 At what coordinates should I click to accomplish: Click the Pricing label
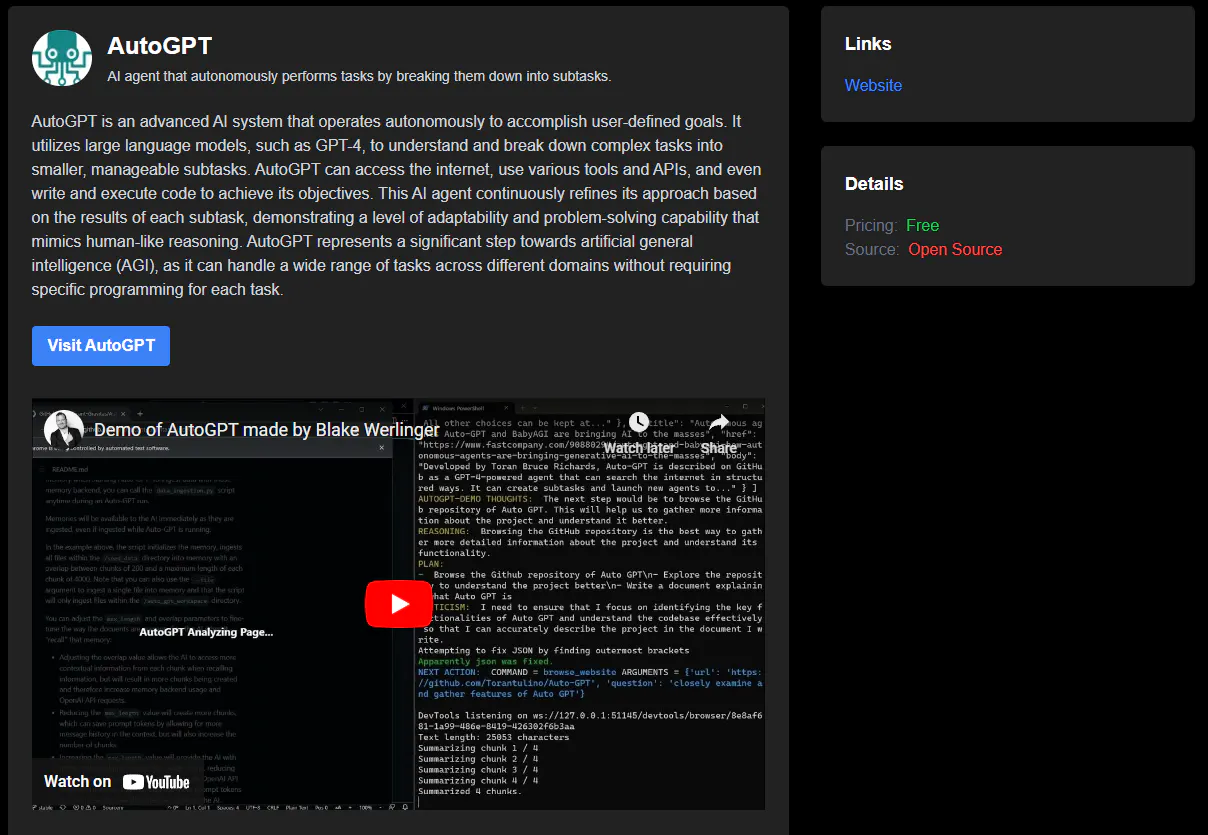[870, 225]
